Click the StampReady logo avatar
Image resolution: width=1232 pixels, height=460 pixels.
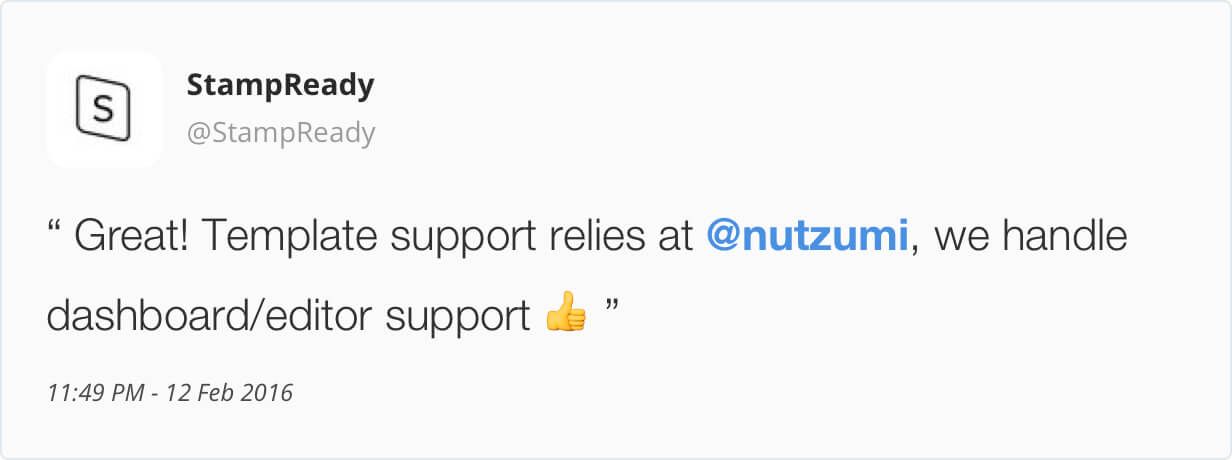coord(104,109)
